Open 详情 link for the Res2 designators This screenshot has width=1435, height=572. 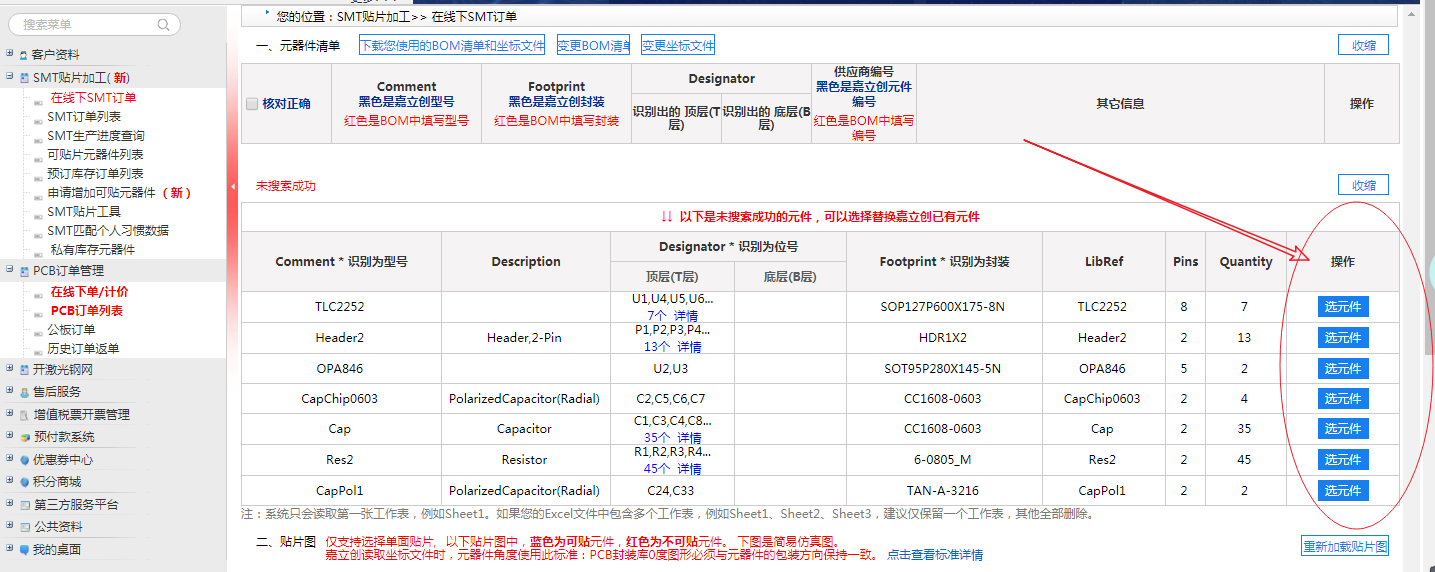point(687,469)
